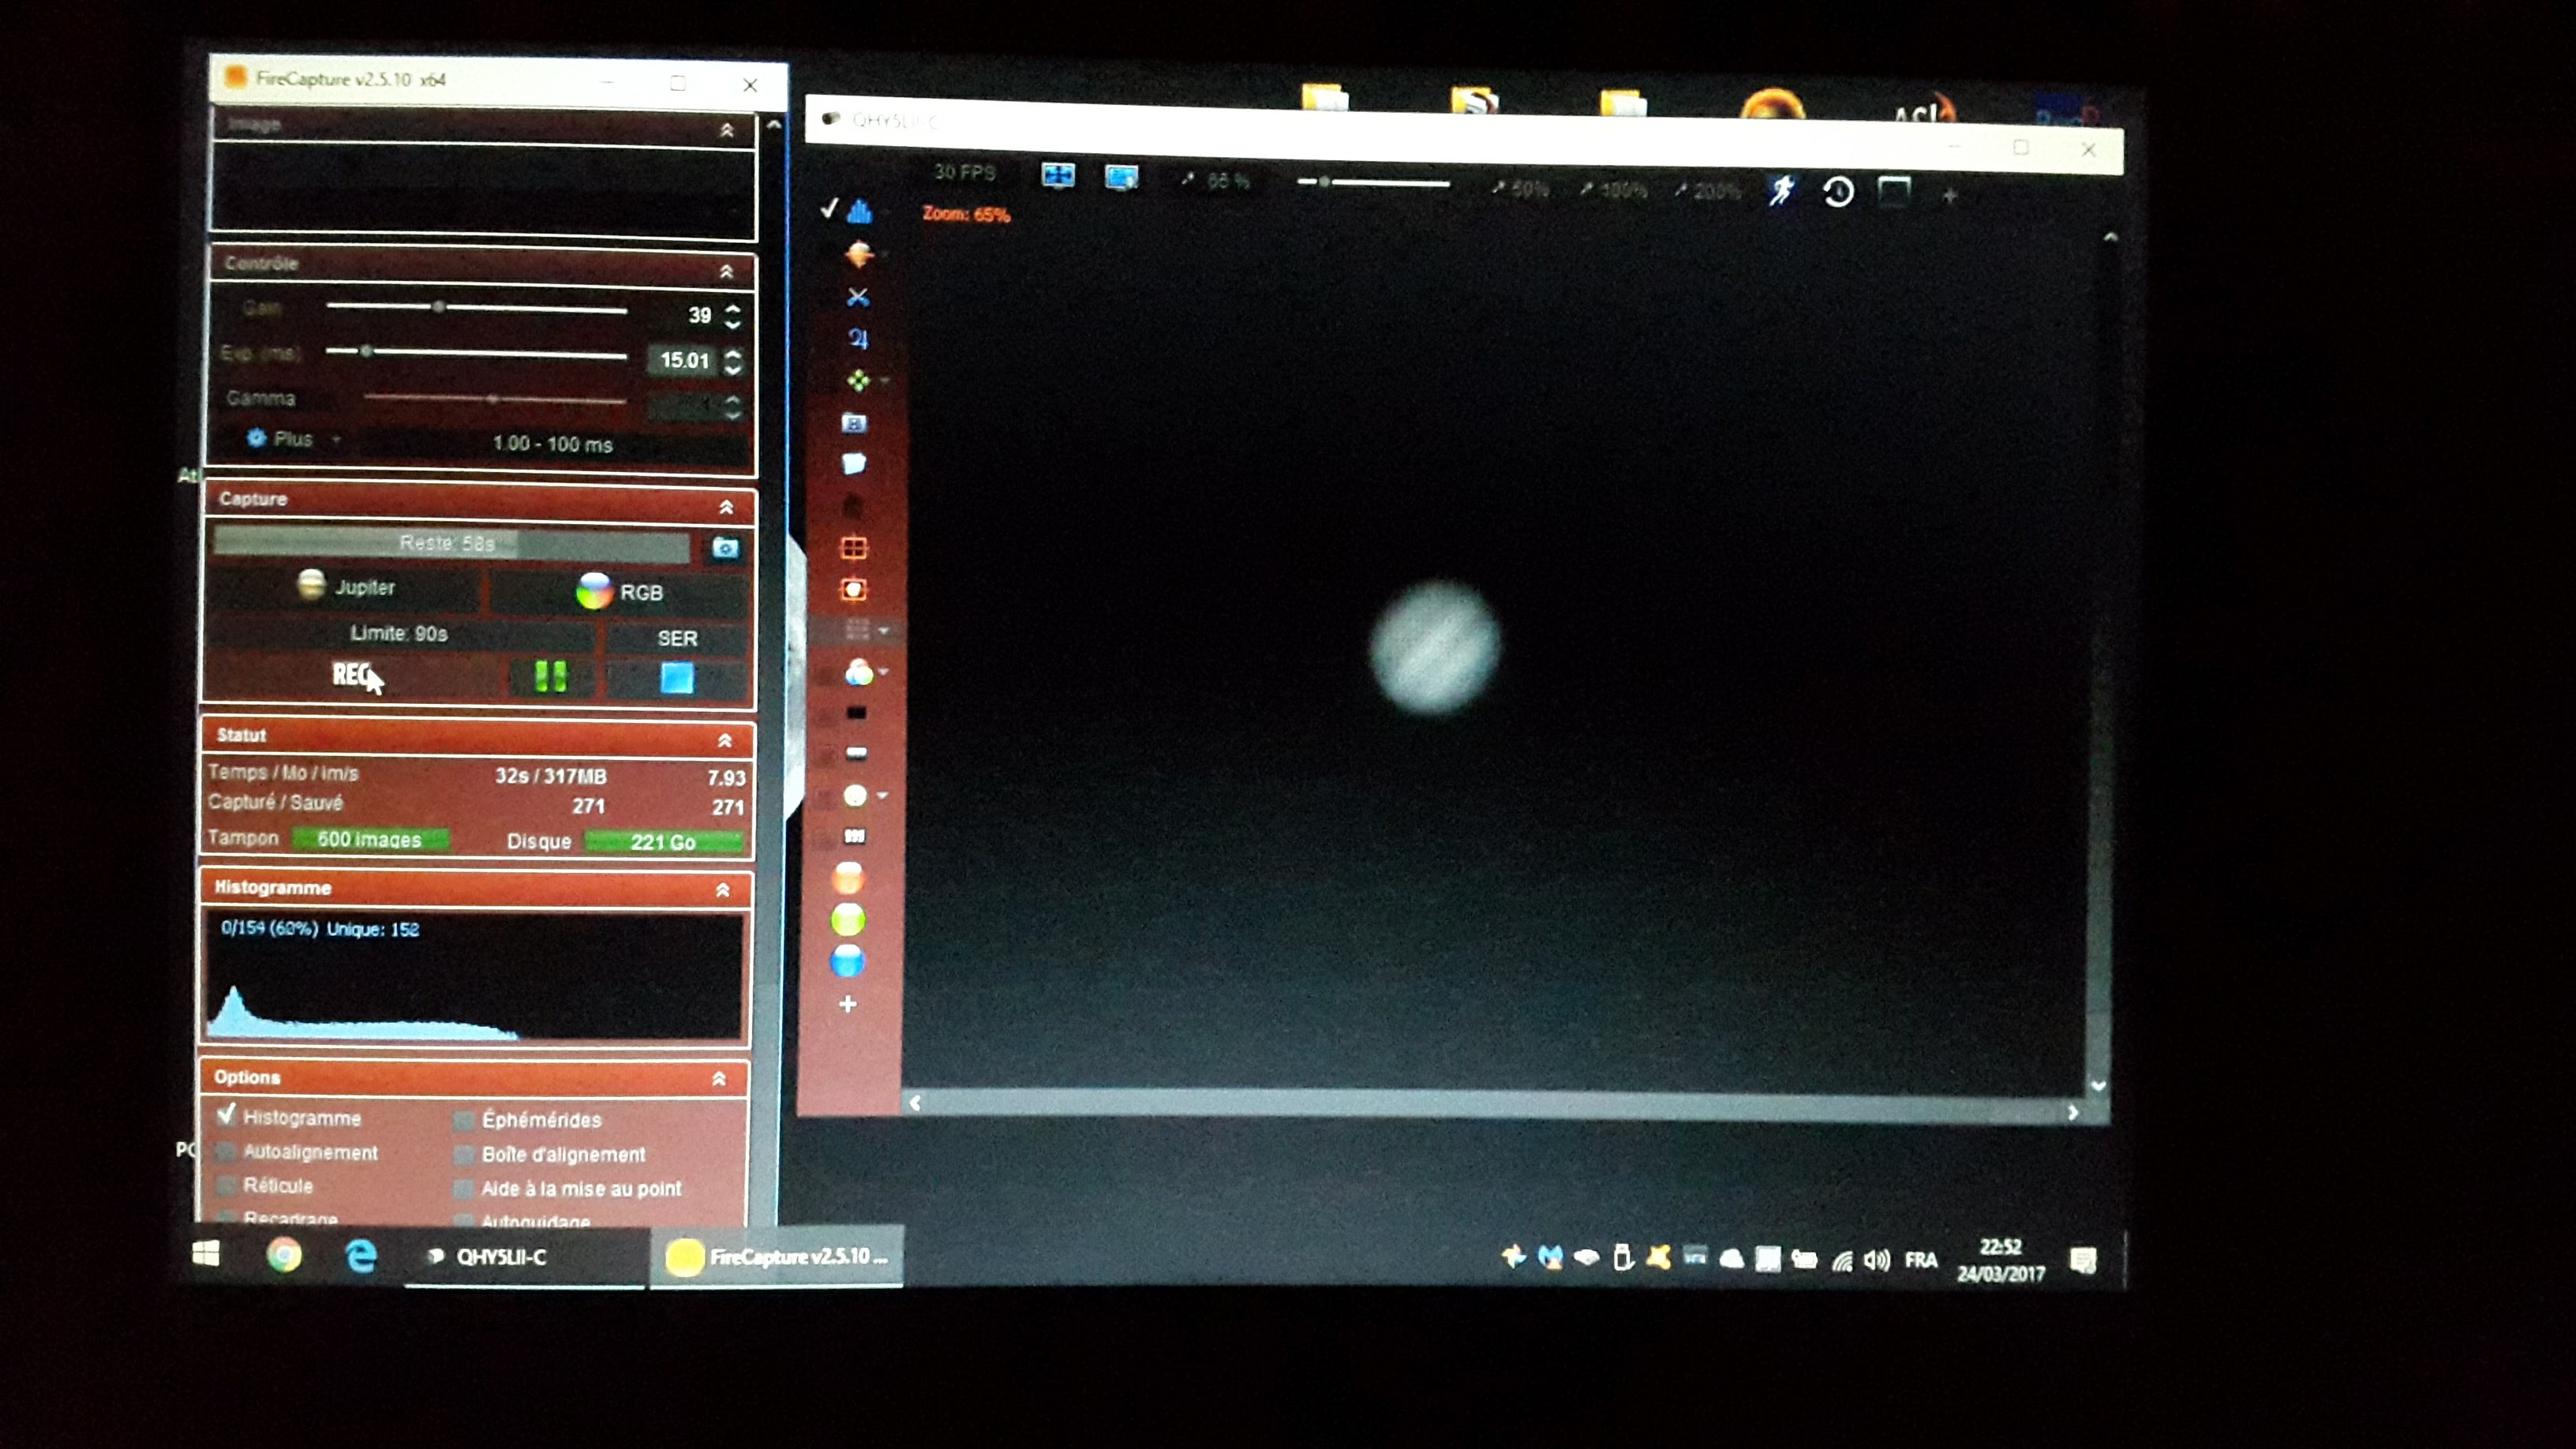This screenshot has height=1449, width=2576.
Task: Collapse the Statut panel
Action: point(724,740)
